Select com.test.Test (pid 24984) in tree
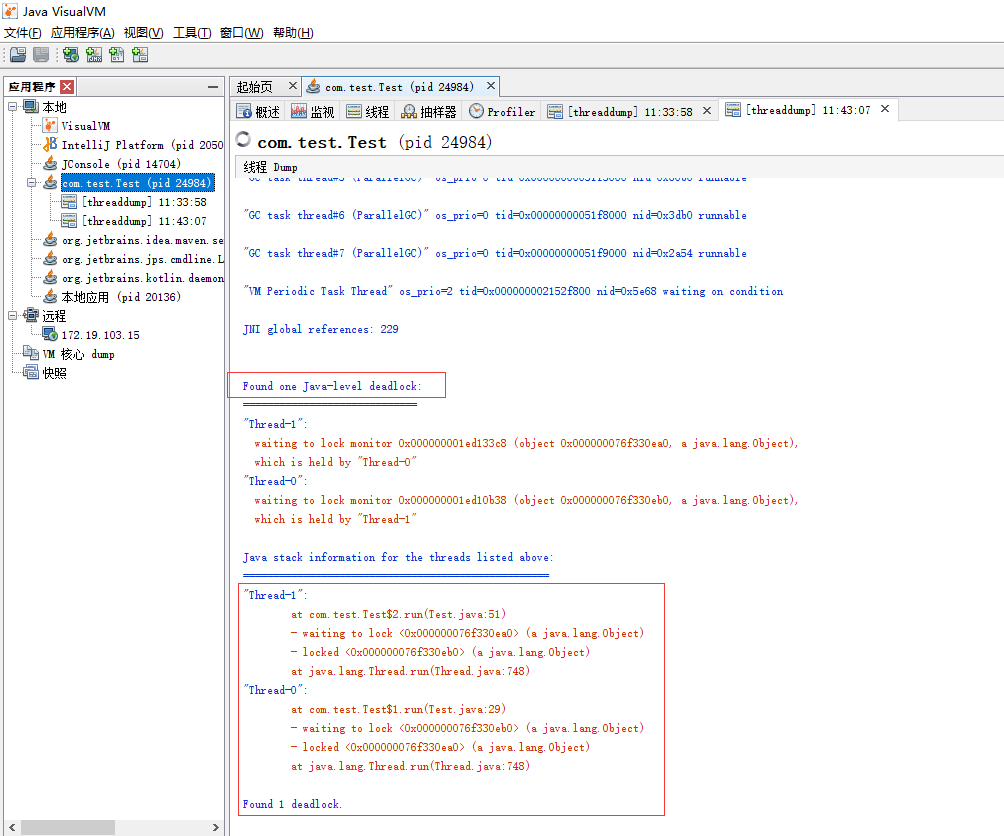The width and height of the screenshot is (1004, 836). click(137, 183)
